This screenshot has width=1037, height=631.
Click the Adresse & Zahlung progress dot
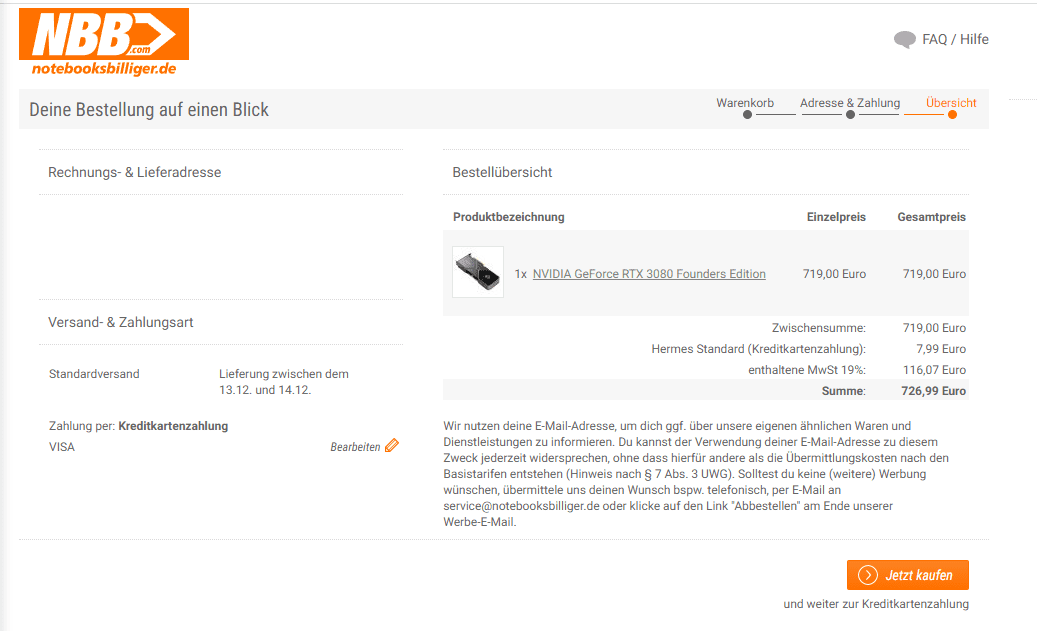pyautogui.click(x=850, y=114)
